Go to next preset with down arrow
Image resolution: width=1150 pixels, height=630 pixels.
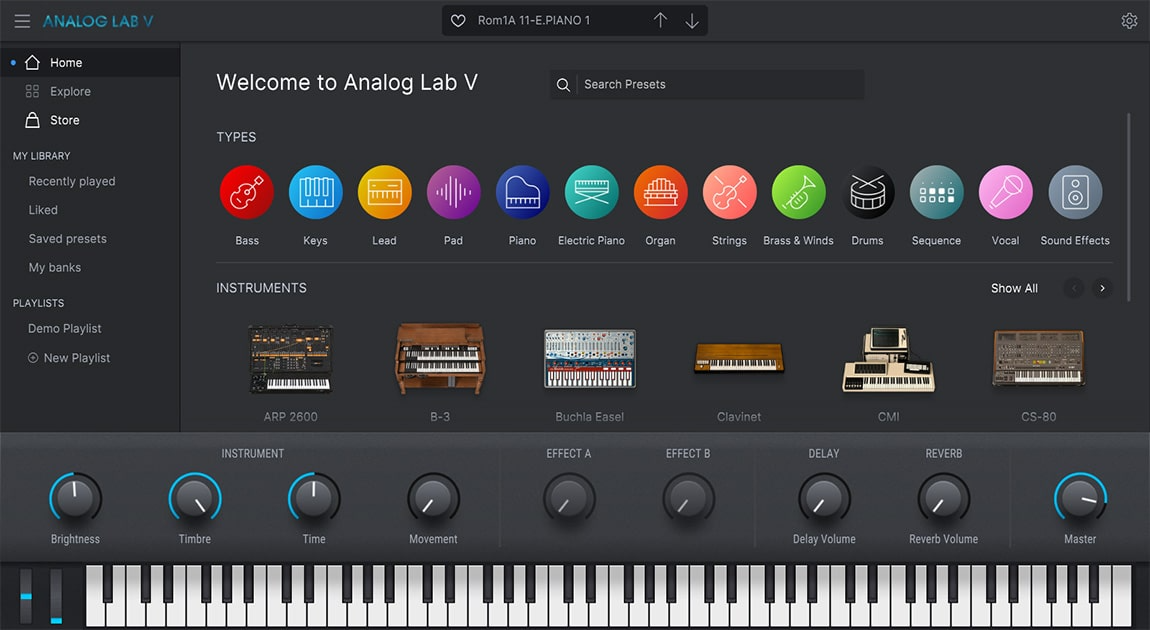[692, 21]
